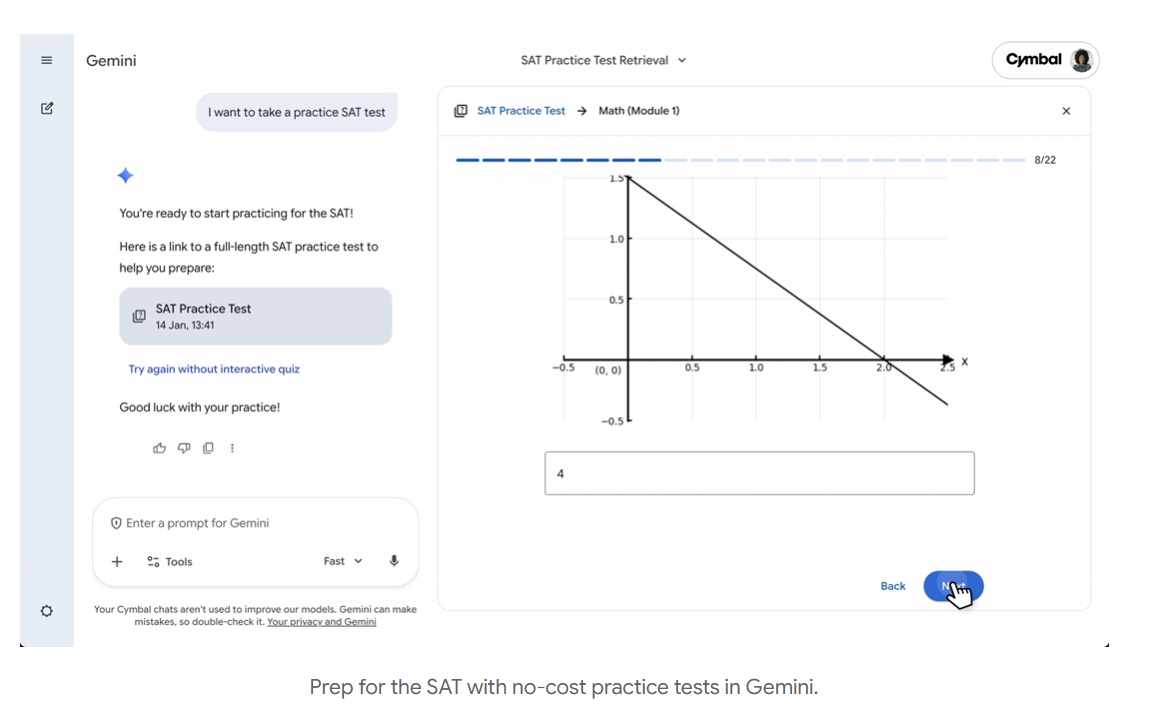Open the Tools menu
This screenshot has width=1170, height=717.
pos(170,562)
